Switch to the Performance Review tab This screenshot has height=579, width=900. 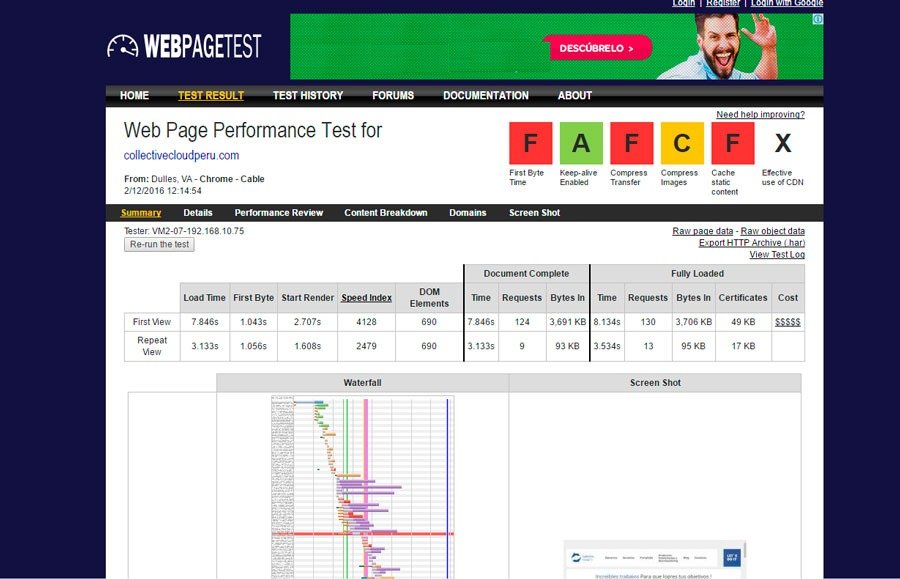coord(278,213)
